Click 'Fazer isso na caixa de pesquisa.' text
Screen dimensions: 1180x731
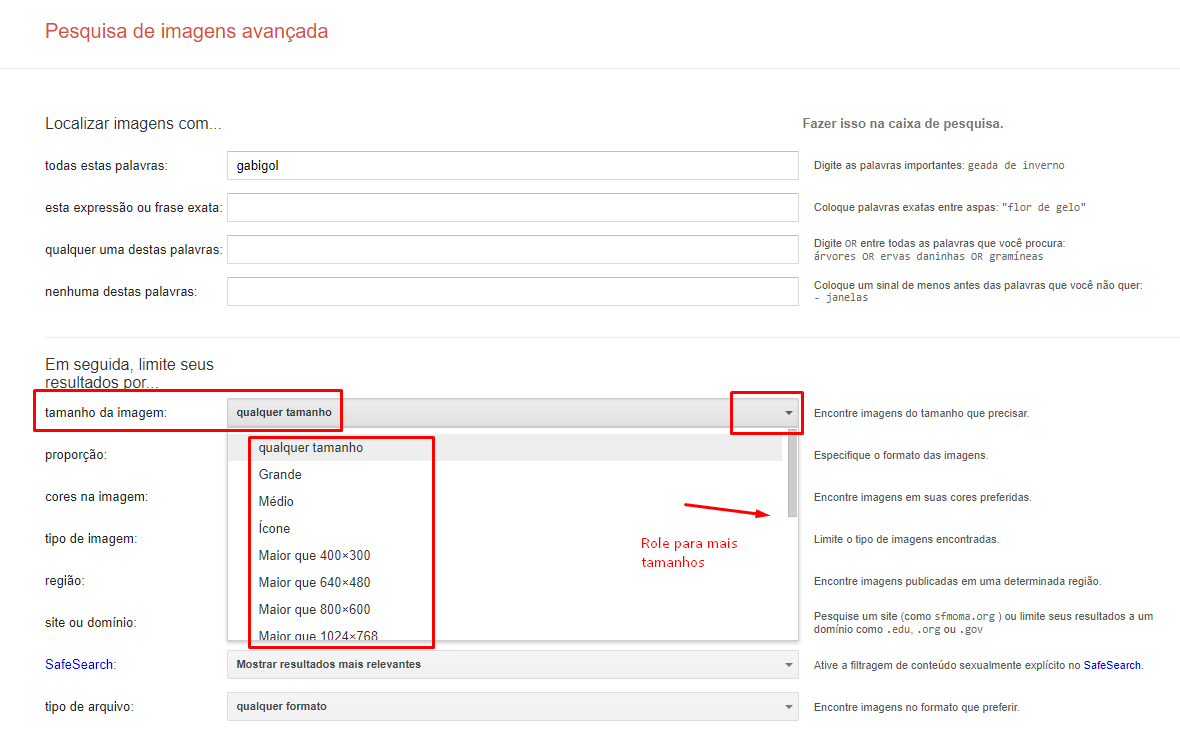tap(903, 123)
